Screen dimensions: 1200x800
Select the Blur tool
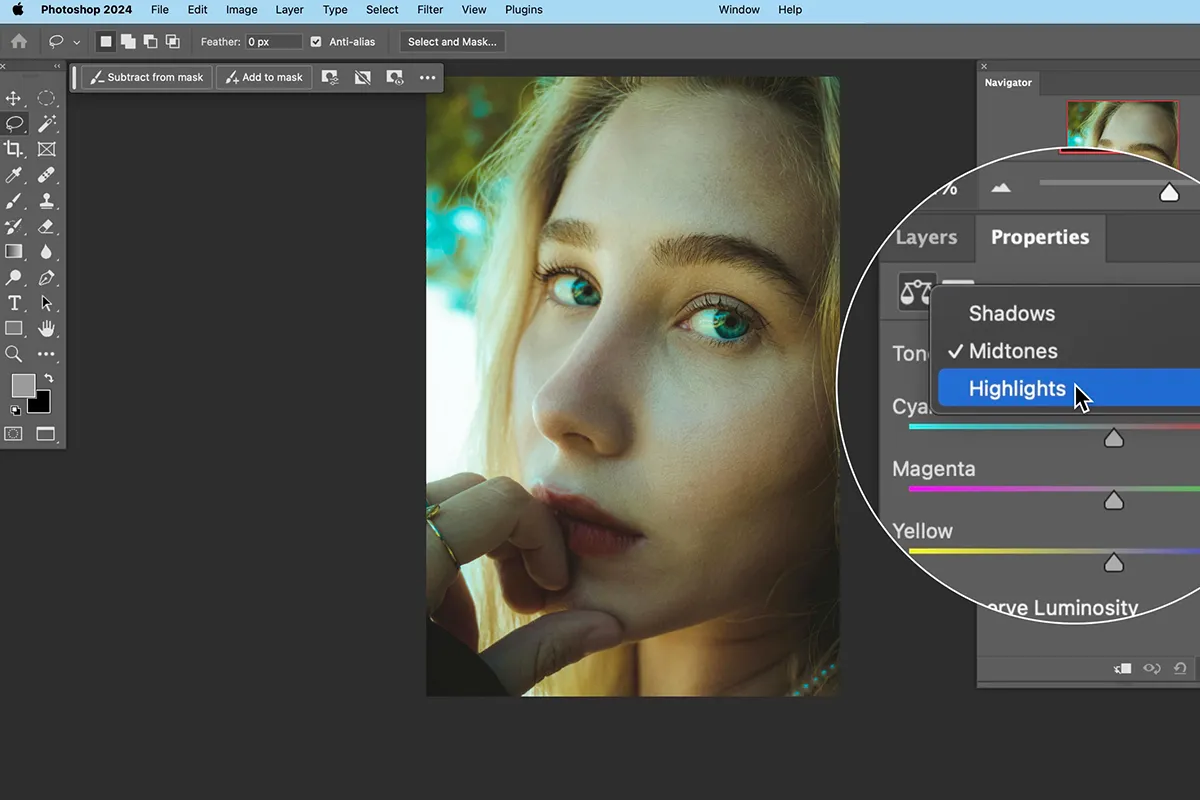(46, 252)
